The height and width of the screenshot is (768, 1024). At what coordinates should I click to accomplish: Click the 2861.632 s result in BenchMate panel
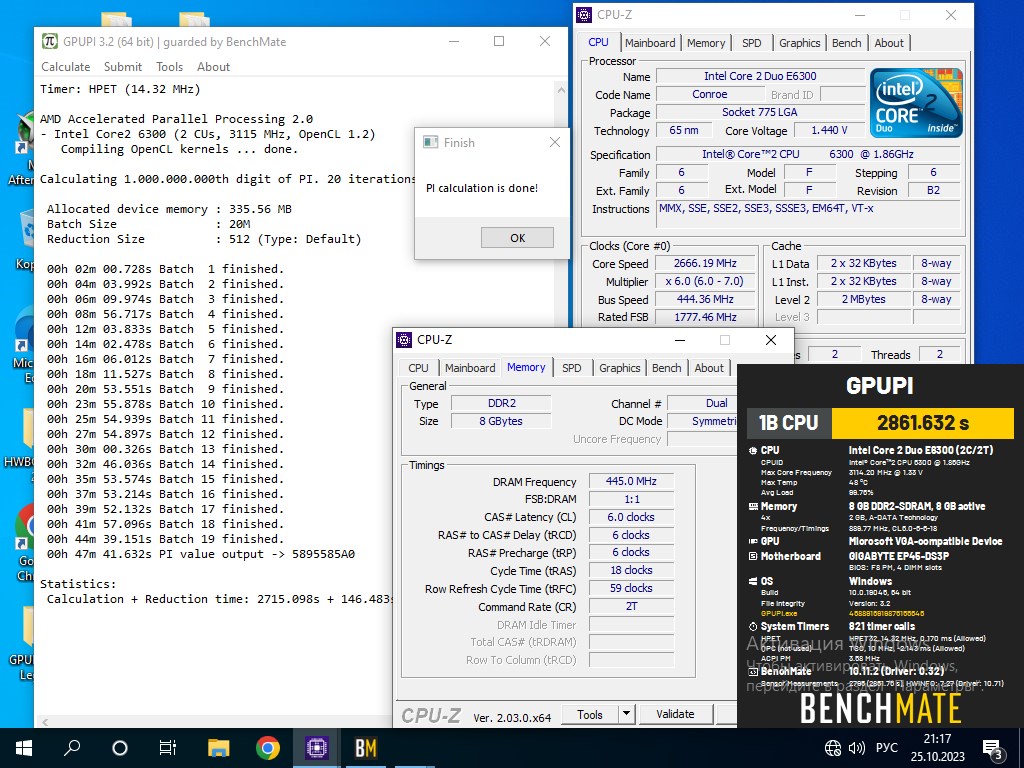[922, 423]
